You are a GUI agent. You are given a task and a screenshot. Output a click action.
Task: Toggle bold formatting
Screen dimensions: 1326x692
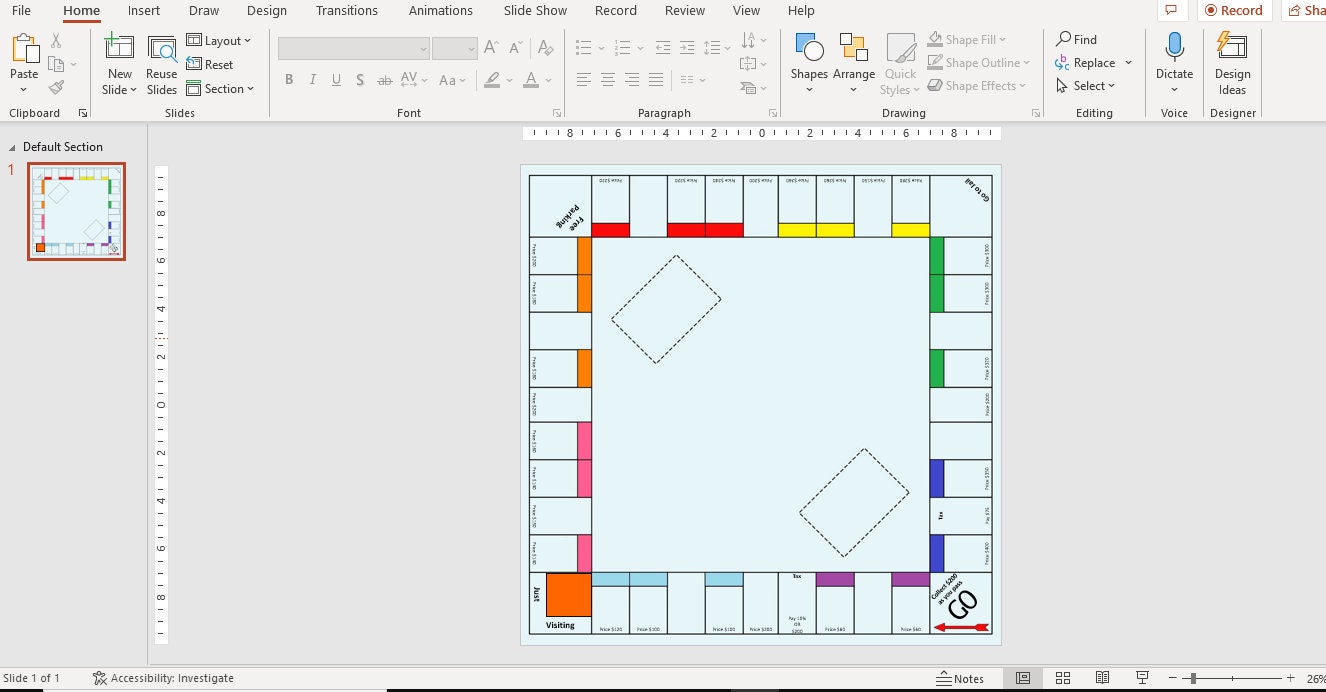click(289, 79)
